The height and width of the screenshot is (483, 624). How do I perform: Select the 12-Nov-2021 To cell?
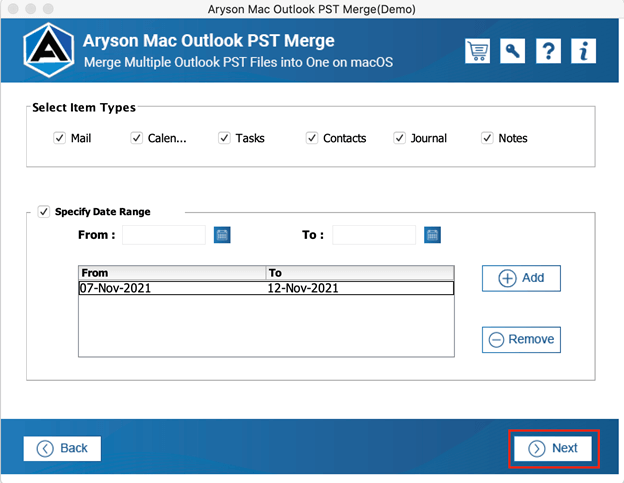[360, 288]
